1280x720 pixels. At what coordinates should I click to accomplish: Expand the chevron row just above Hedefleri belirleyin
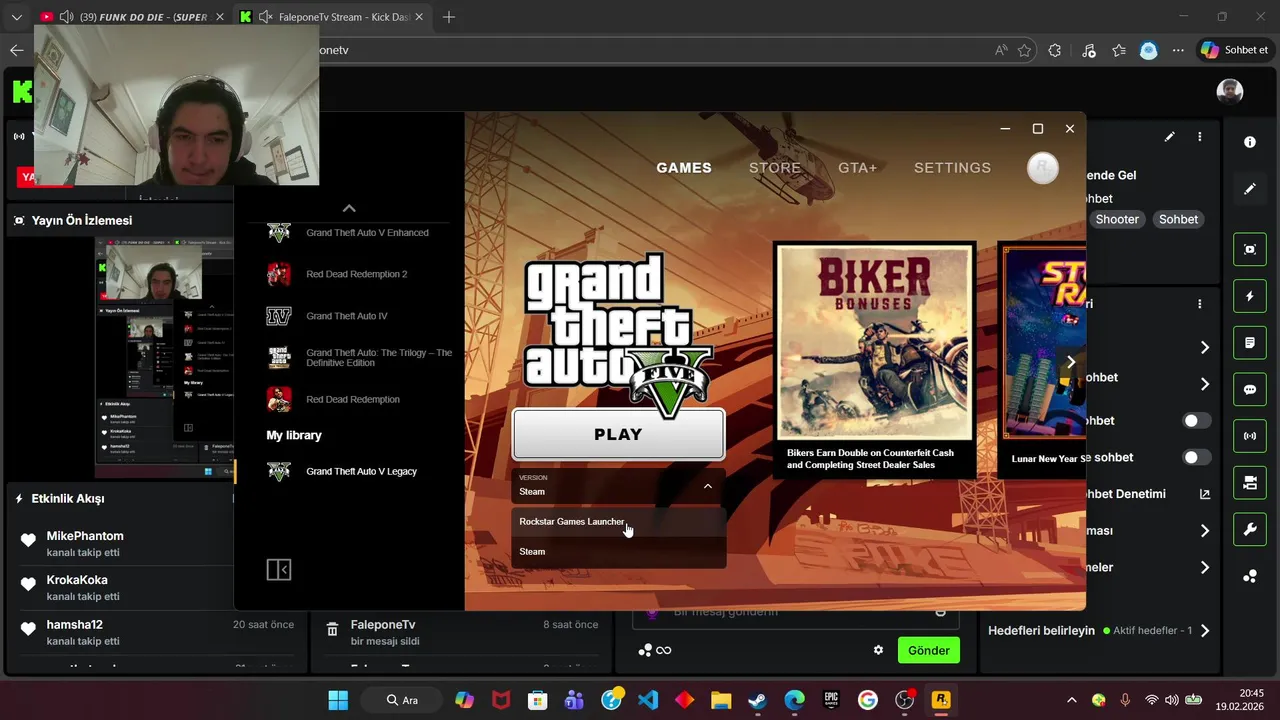tap(1204, 568)
